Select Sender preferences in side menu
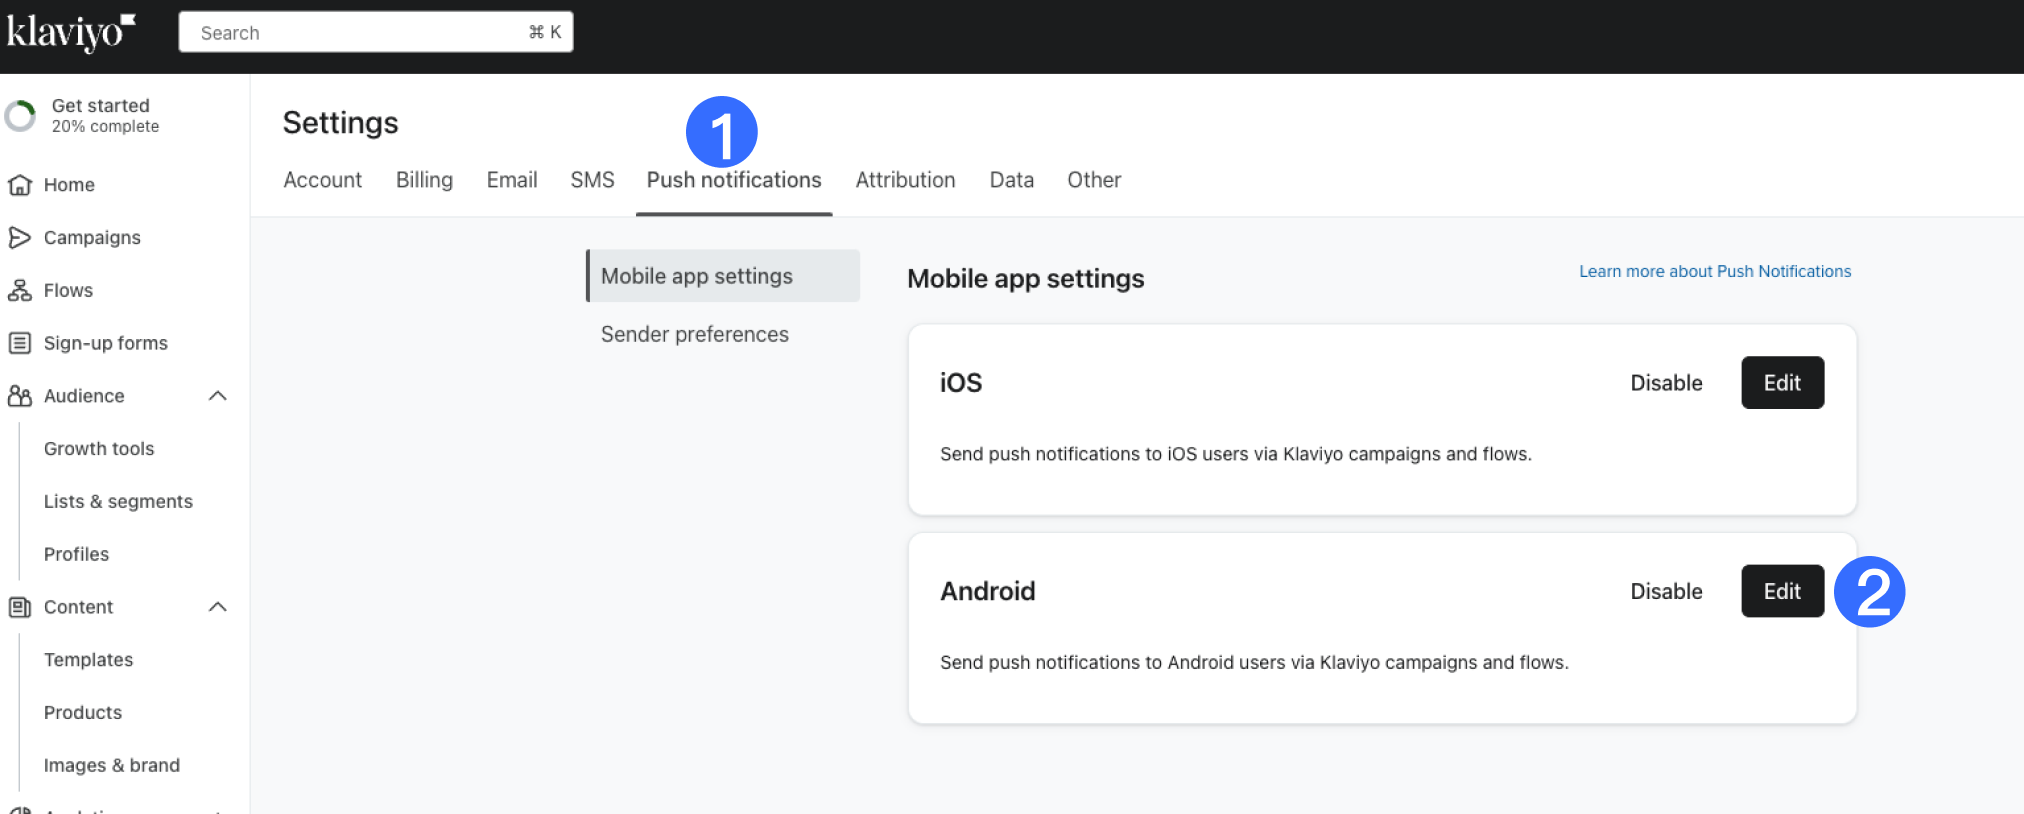This screenshot has width=2024, height=814. (x=694, y=334)
